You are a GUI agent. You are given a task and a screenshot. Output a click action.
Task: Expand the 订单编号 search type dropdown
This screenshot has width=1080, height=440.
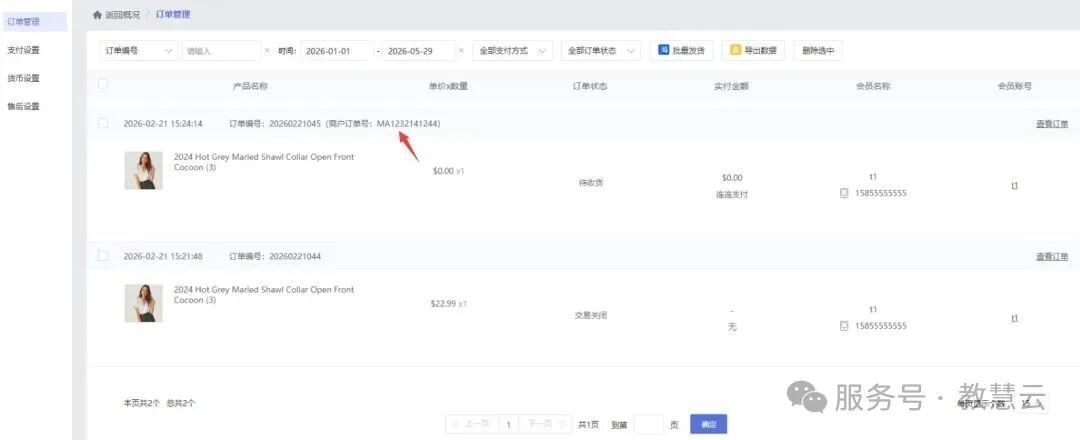(x=138, y=51)
